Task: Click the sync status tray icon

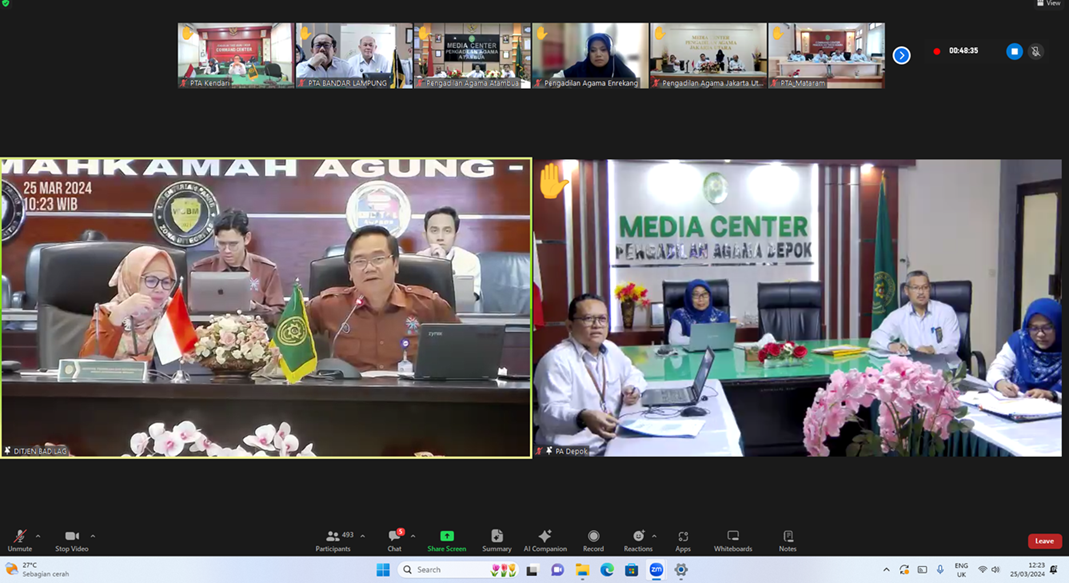Action: point(904,569)
